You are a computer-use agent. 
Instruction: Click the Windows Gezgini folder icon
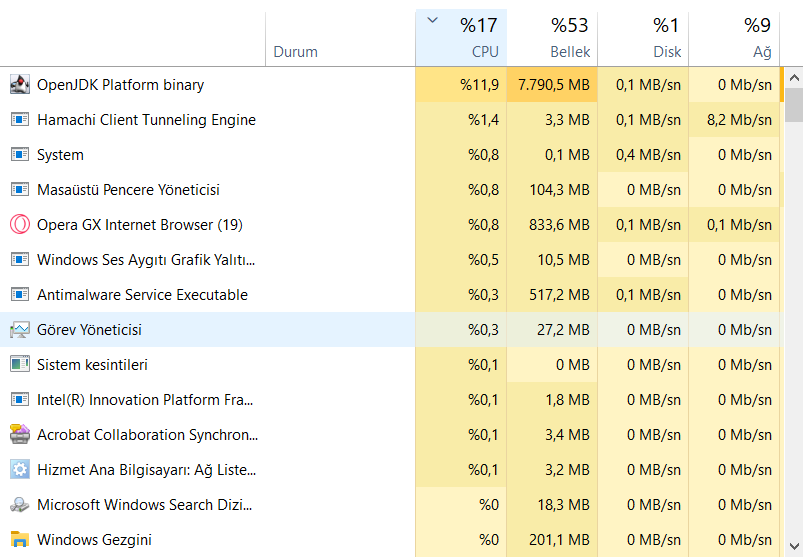(x=20, y=540)
